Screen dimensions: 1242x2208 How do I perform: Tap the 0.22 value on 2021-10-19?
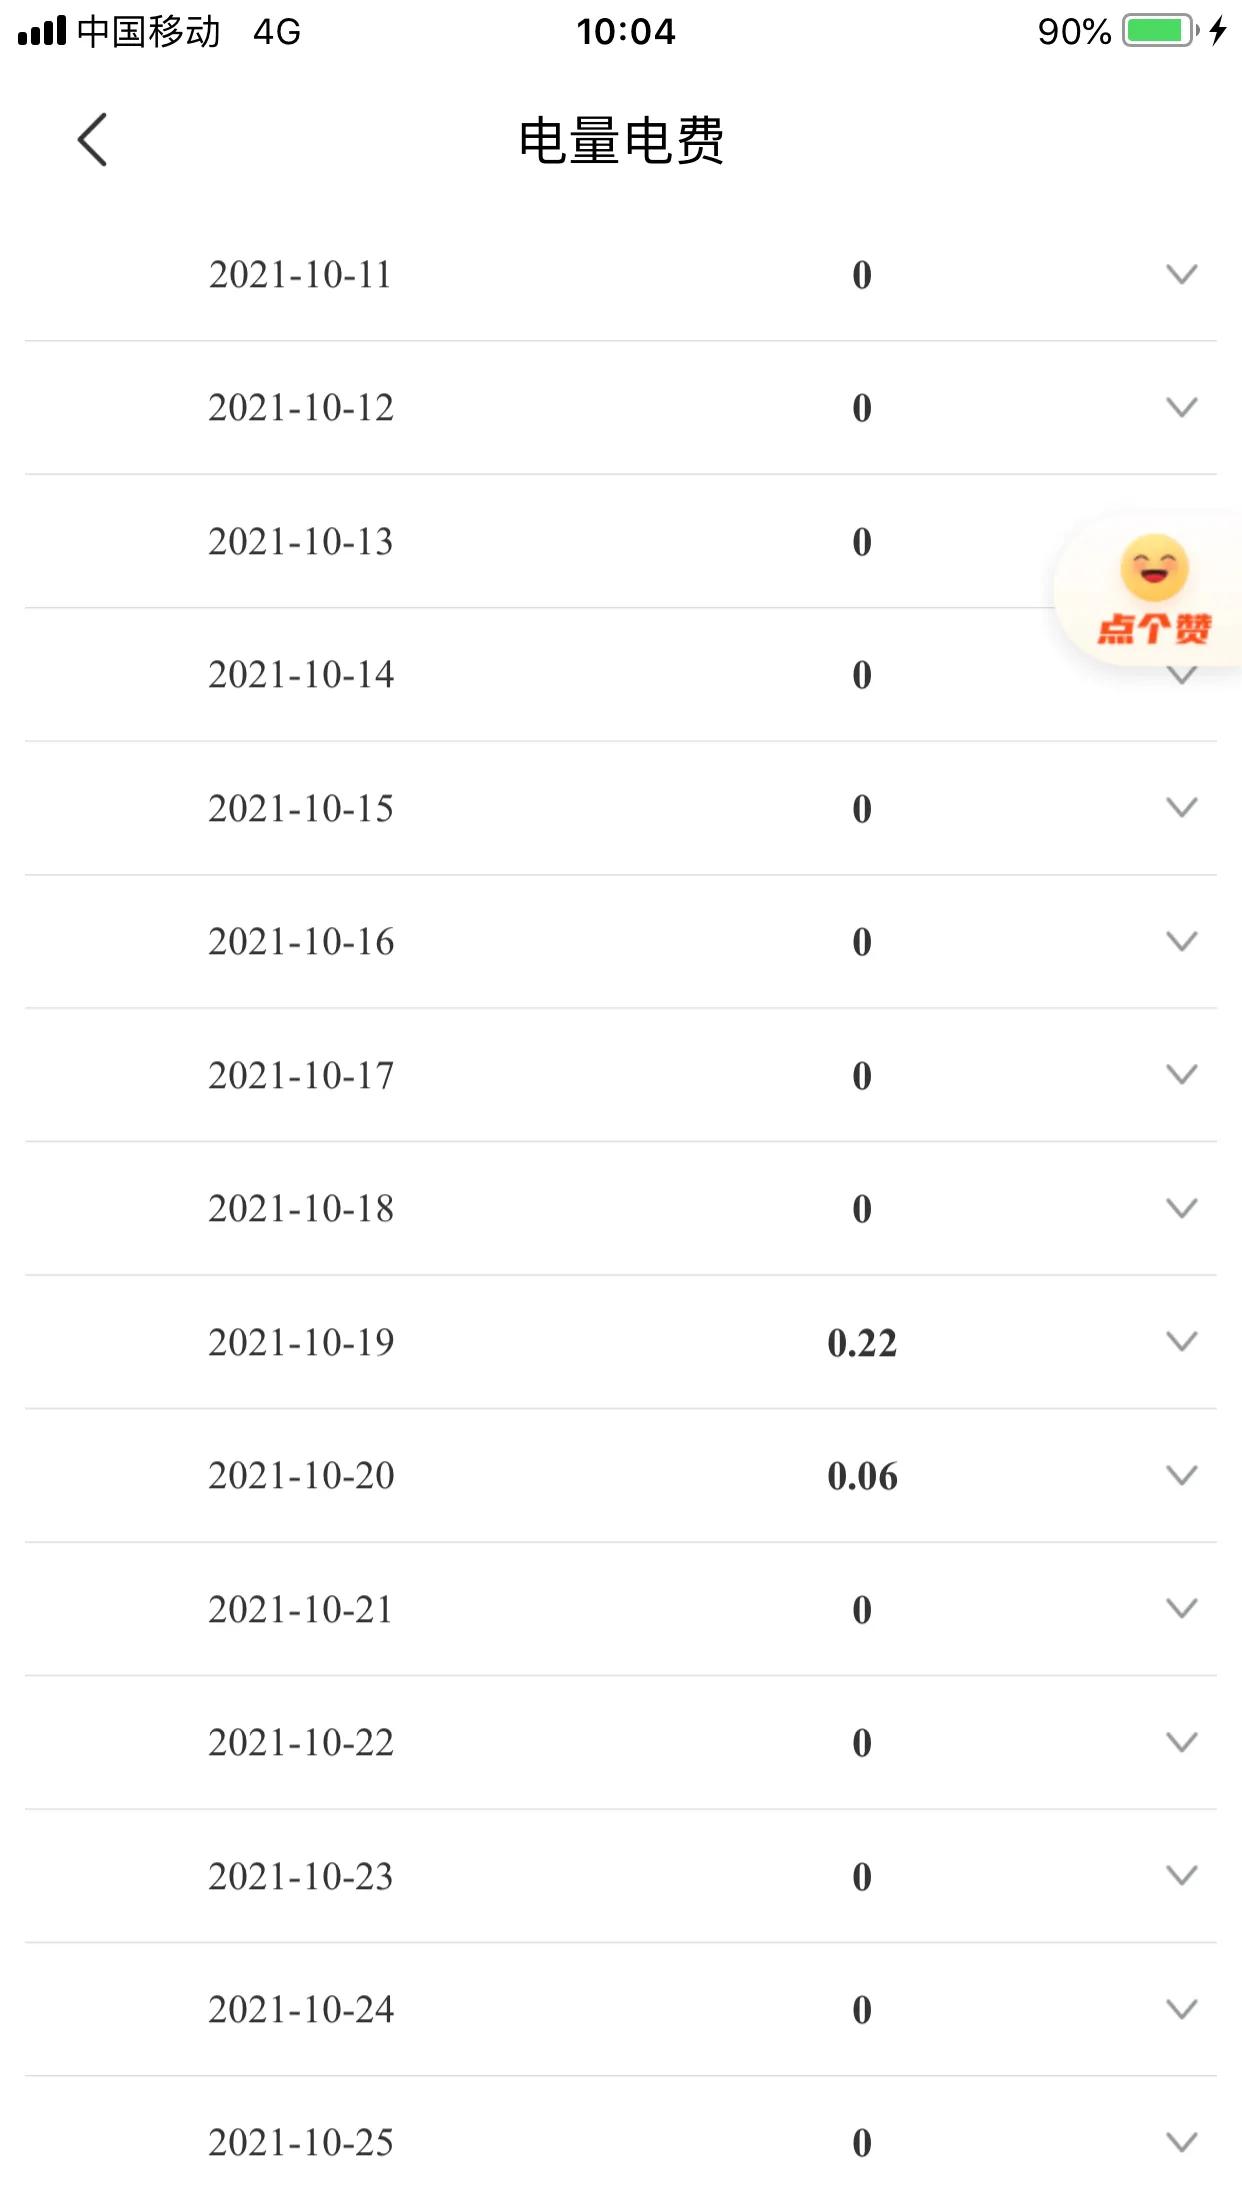pos(862,1342)
